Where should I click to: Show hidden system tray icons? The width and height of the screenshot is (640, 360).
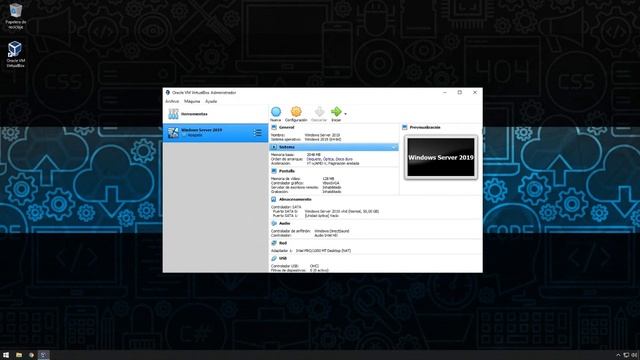[618, 356]
